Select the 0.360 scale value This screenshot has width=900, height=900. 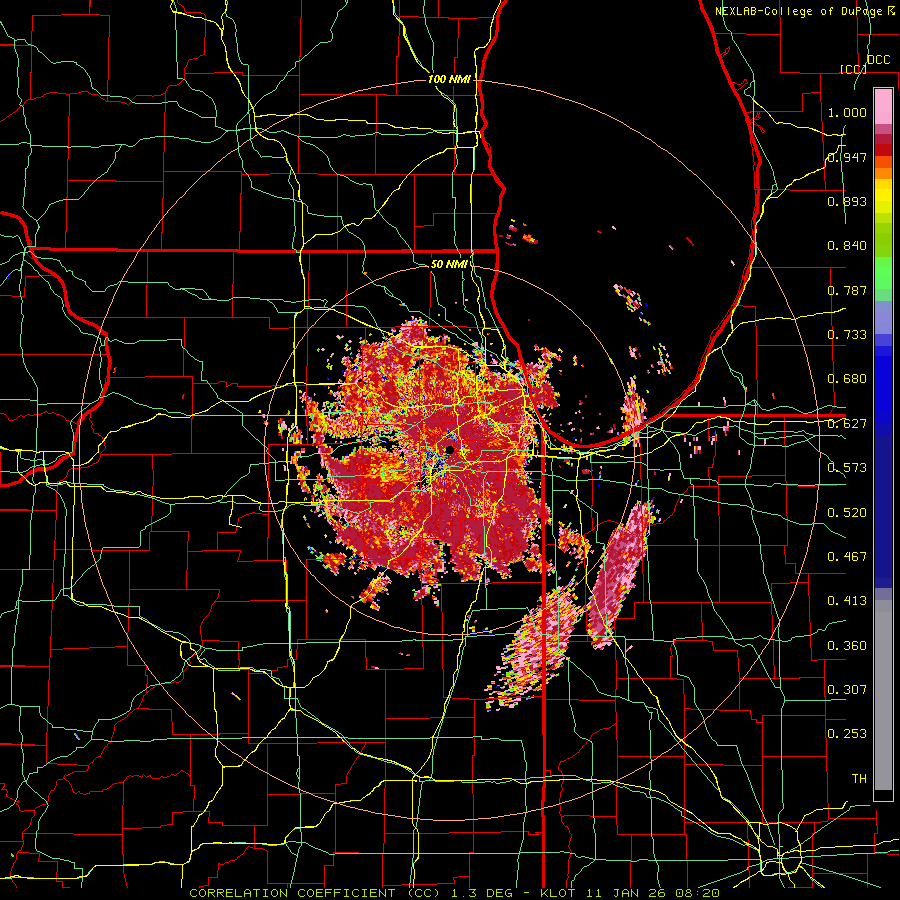(x=847, y=646)
